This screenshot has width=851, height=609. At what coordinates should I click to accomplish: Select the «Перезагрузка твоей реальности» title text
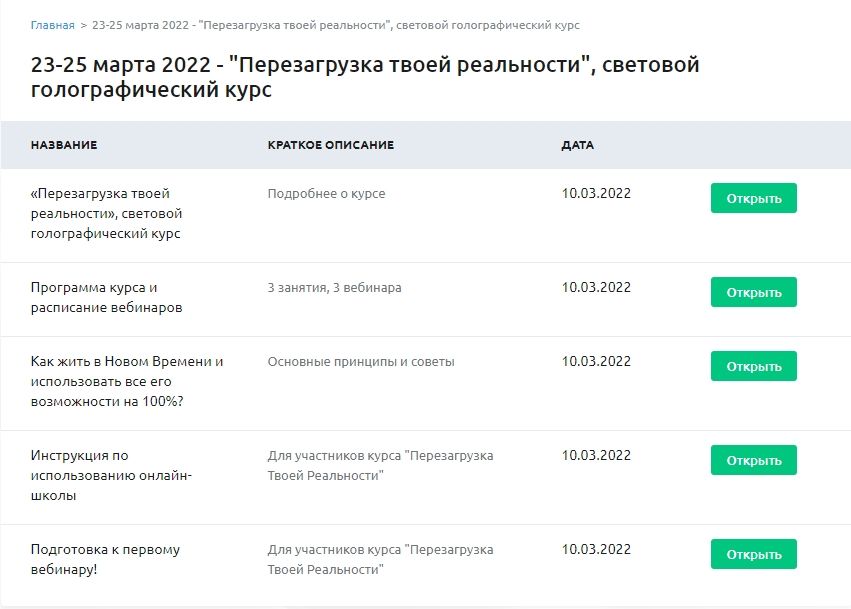click(x=106, y=213)
